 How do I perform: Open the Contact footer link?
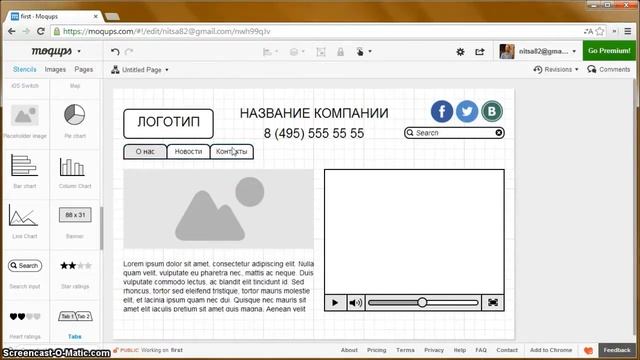tap(507, 350)
